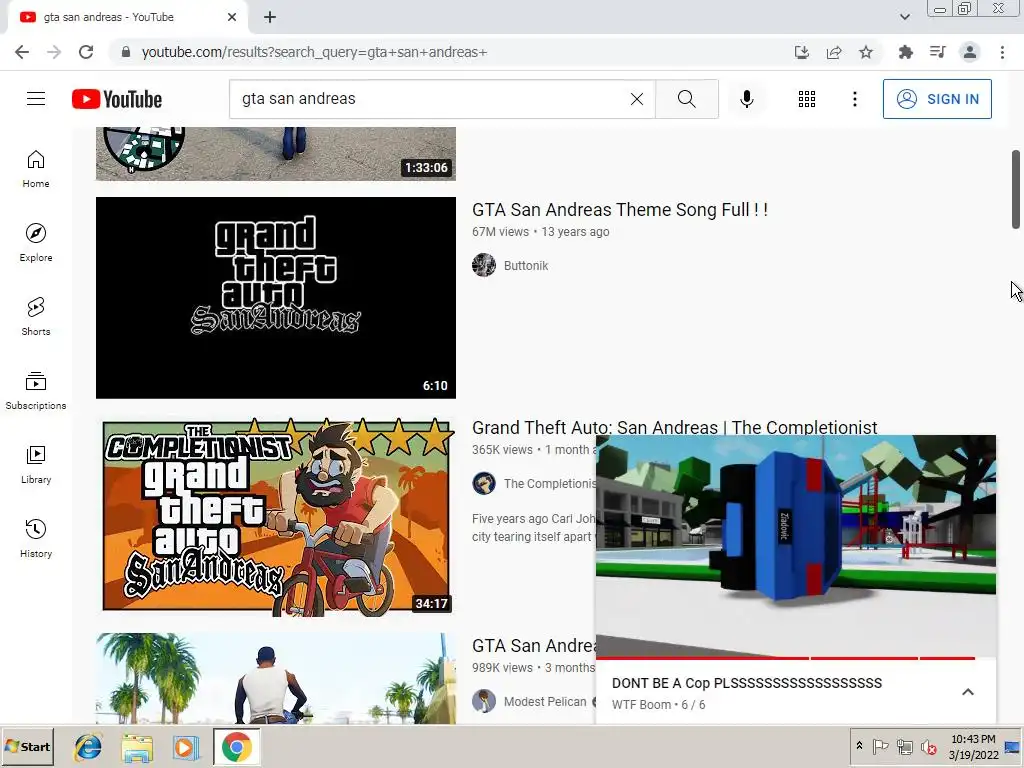
Task: Show hidden tray icons arrow
Action: (859, 746)
